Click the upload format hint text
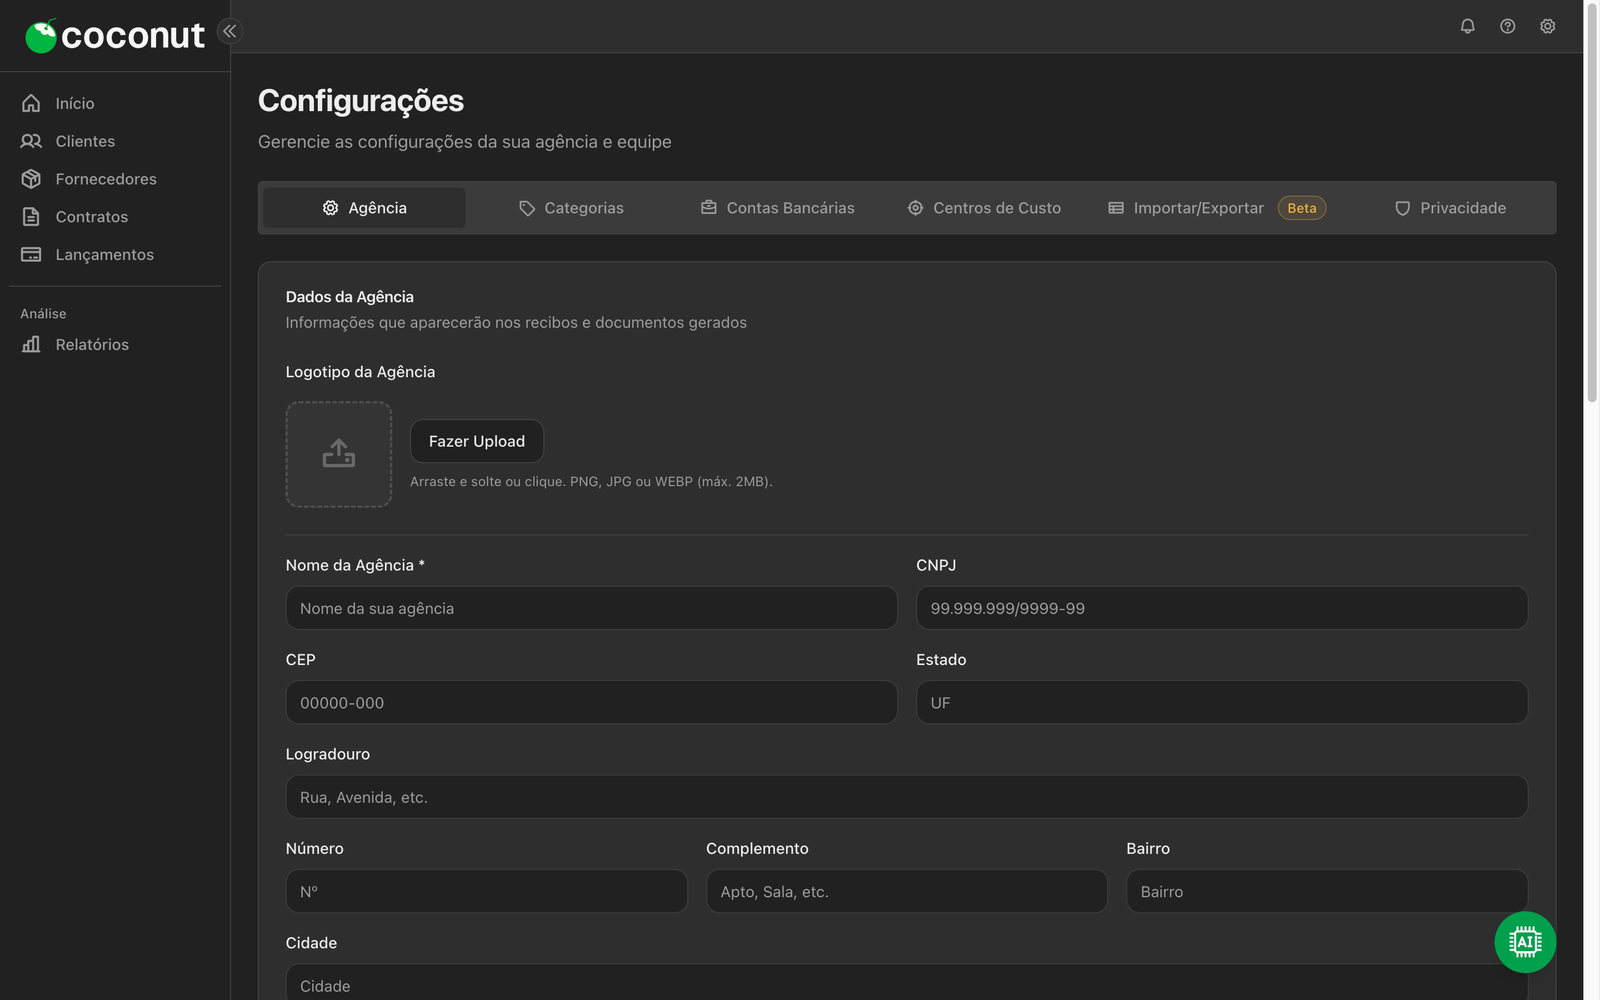 pos(591,482)
